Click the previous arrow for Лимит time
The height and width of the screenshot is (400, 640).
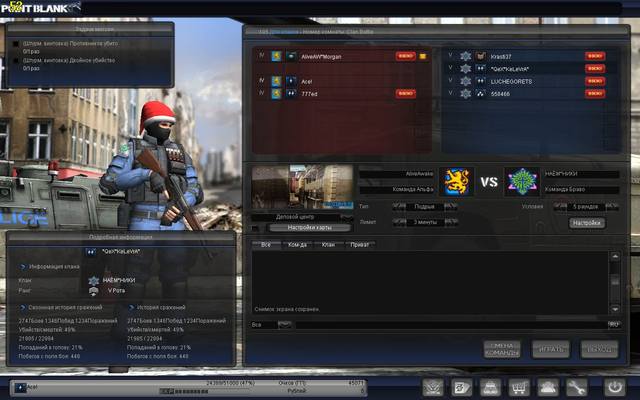(399, 222)
